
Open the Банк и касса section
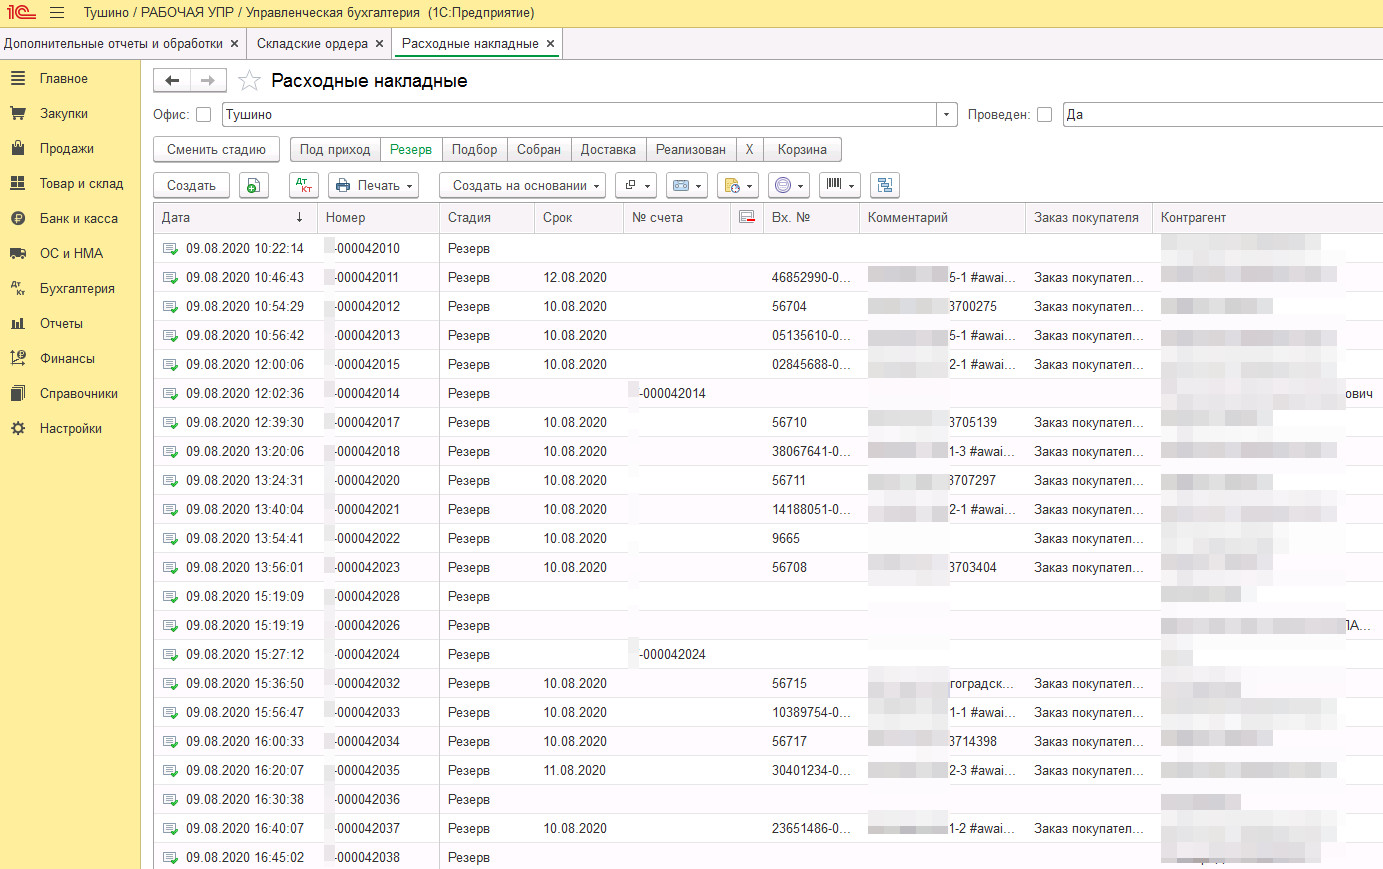(x=78, y=218)
